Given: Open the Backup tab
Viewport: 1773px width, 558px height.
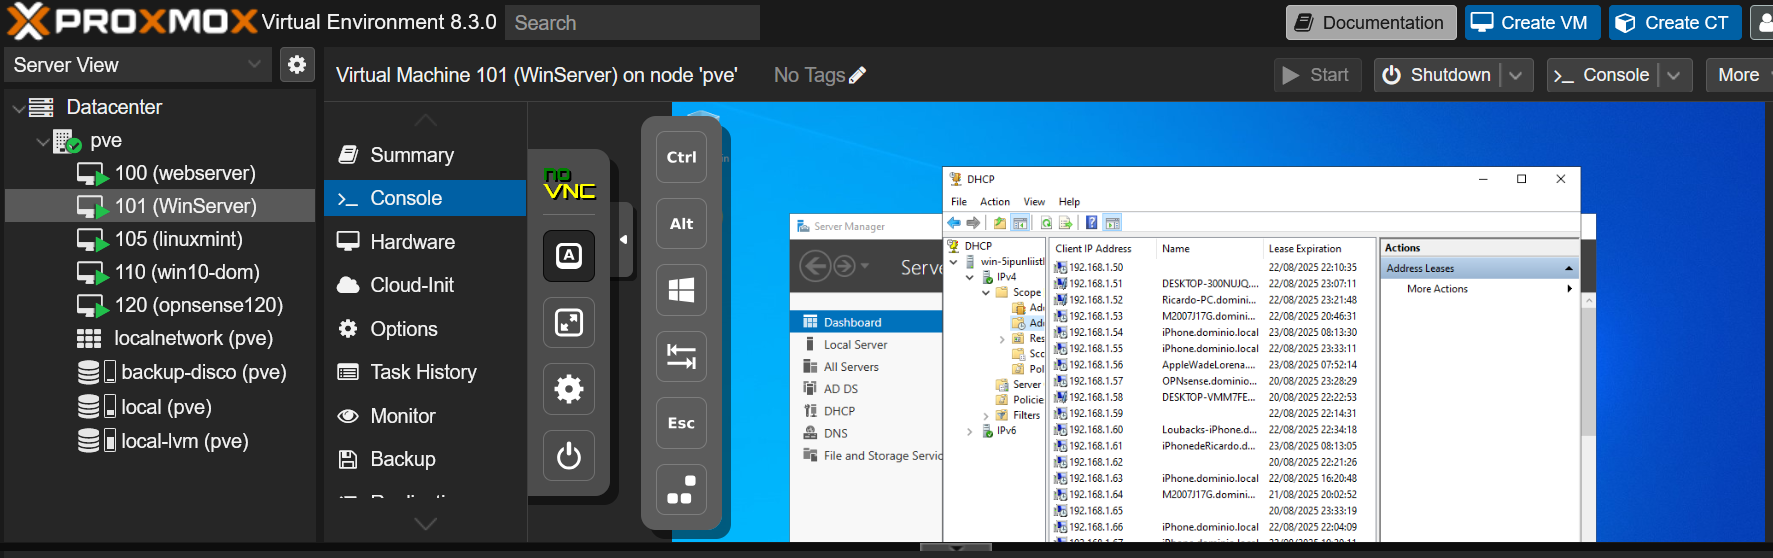Looking at the screenshot, I should tap(425, 459).
